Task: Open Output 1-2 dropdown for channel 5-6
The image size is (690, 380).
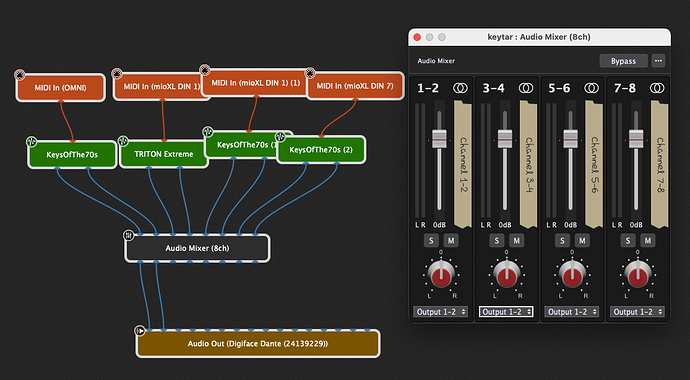Action: [572, 312]
